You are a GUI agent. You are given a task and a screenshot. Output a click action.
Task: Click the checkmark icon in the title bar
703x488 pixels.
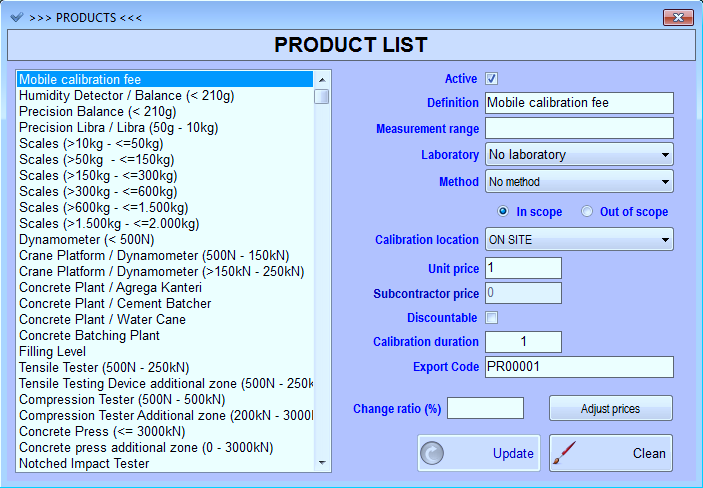pos(17,17)
